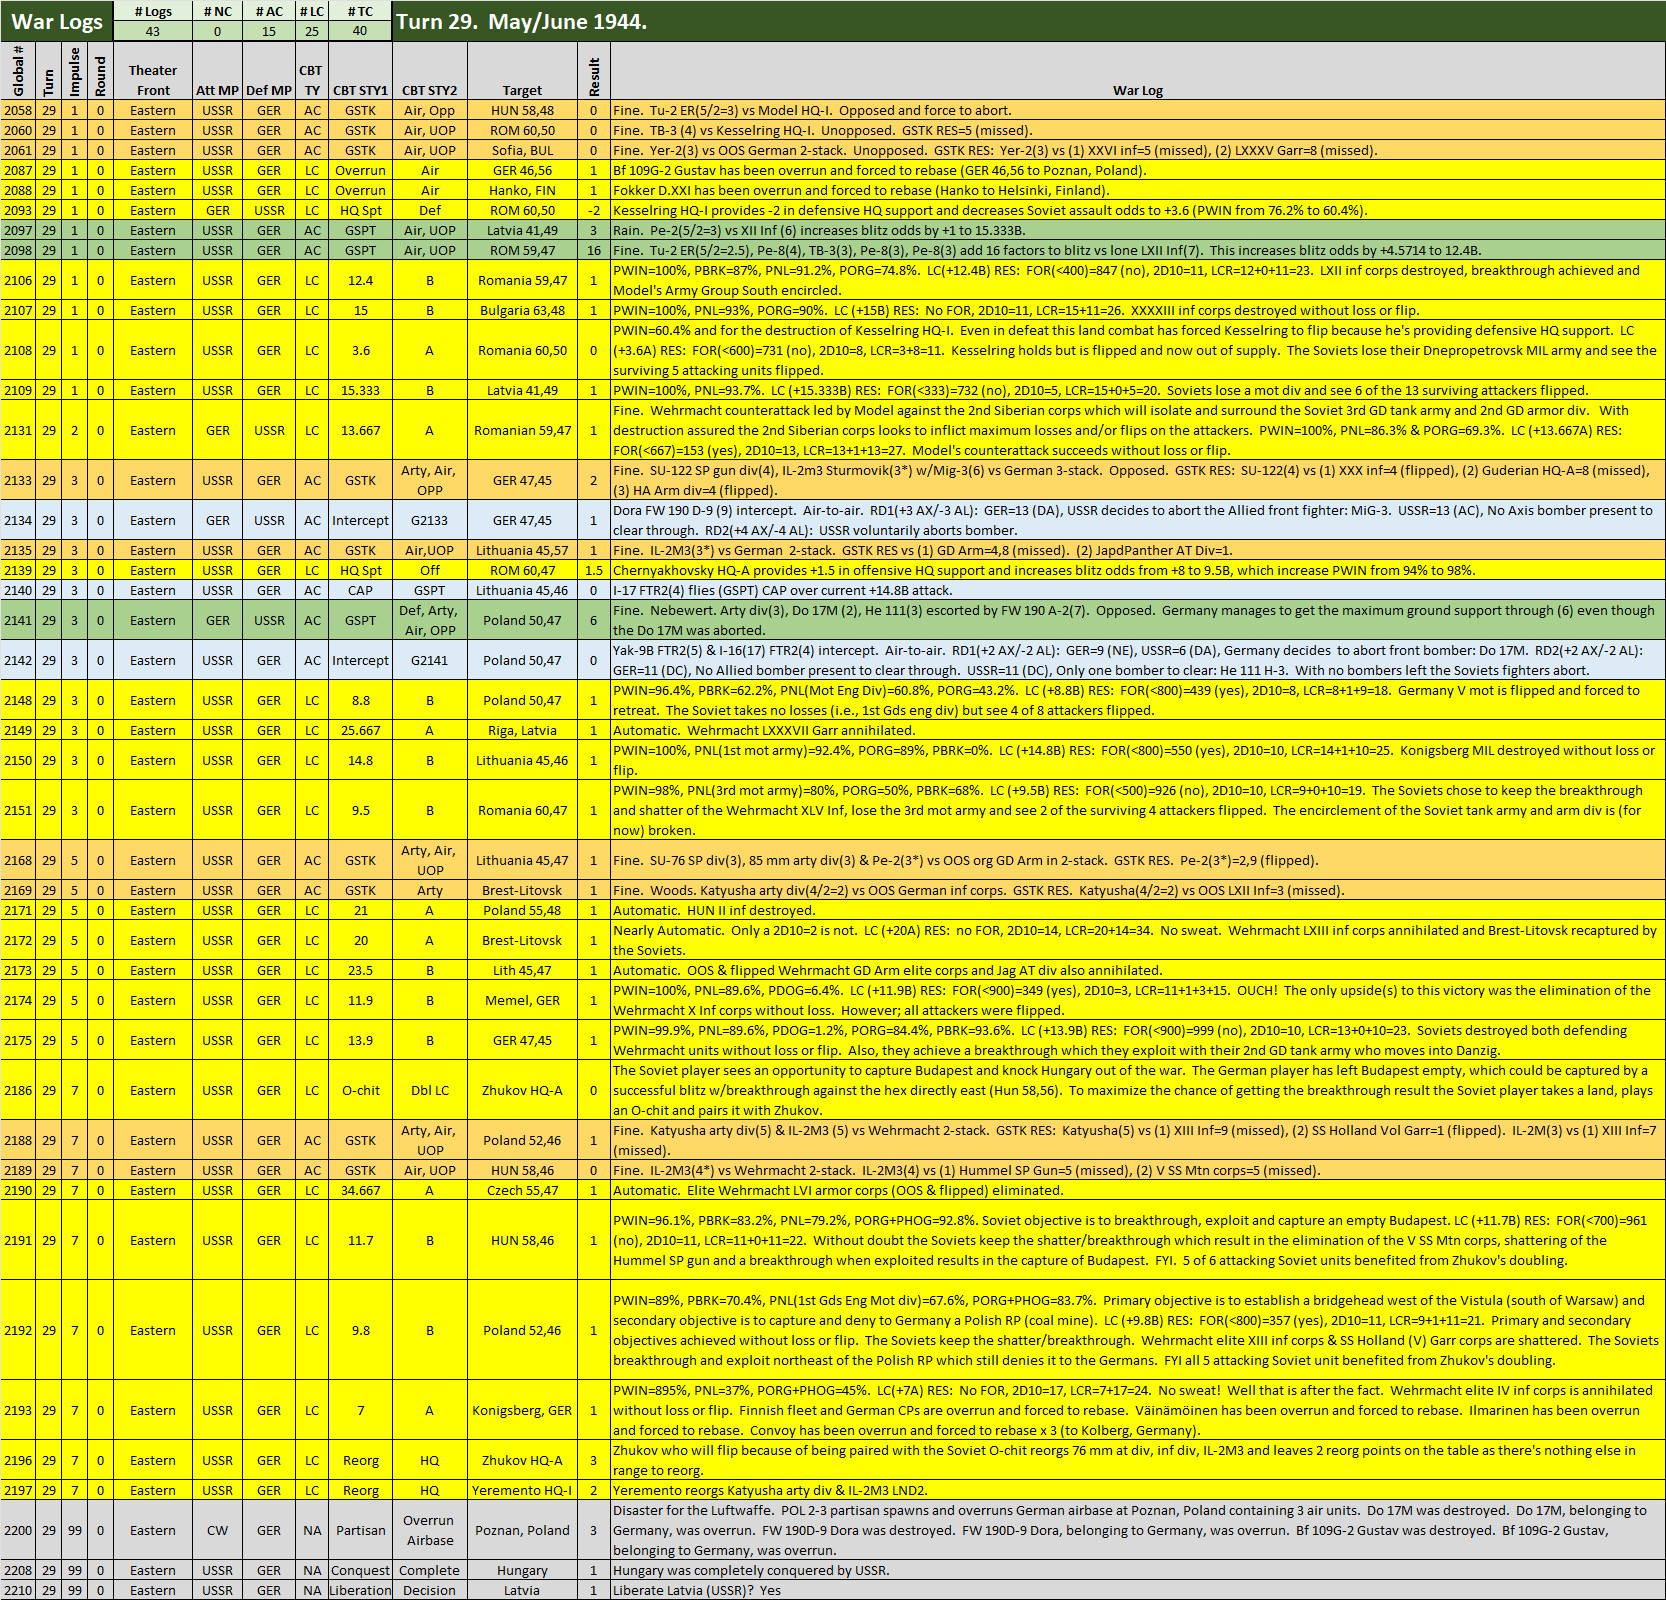The height and width of the screenshot is (1600, 1666).
Task: Click the "Round" column header
Action: tap(100, 70)
